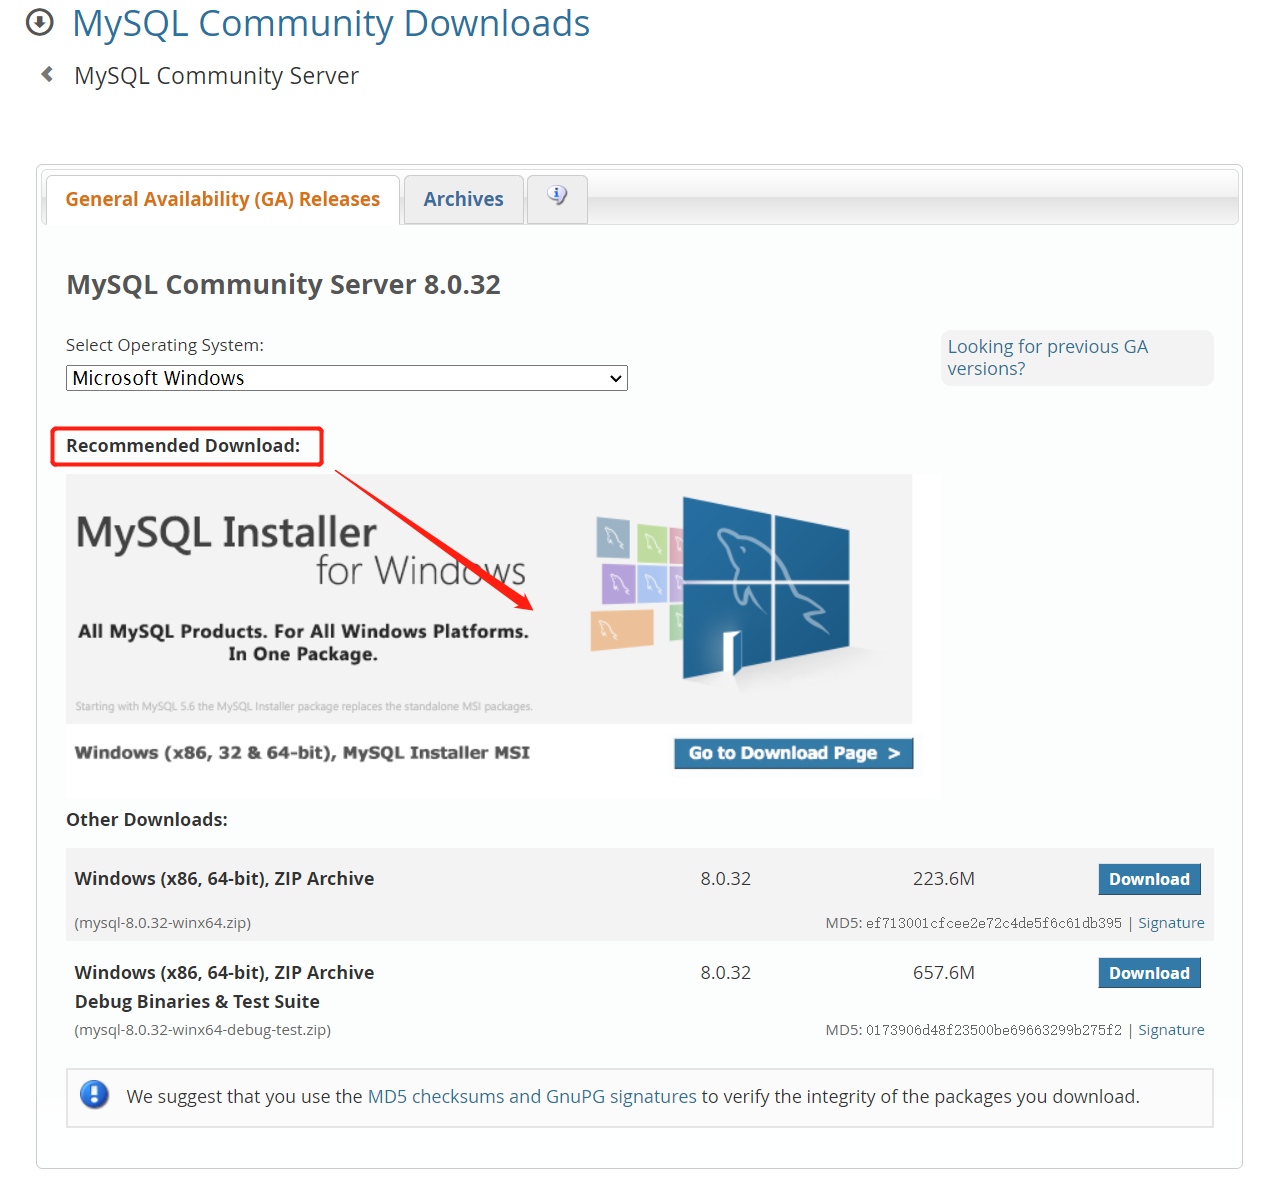
Task: Download the 223.6M Windows ZIP Archive
Action: [x=1149, y=879]
